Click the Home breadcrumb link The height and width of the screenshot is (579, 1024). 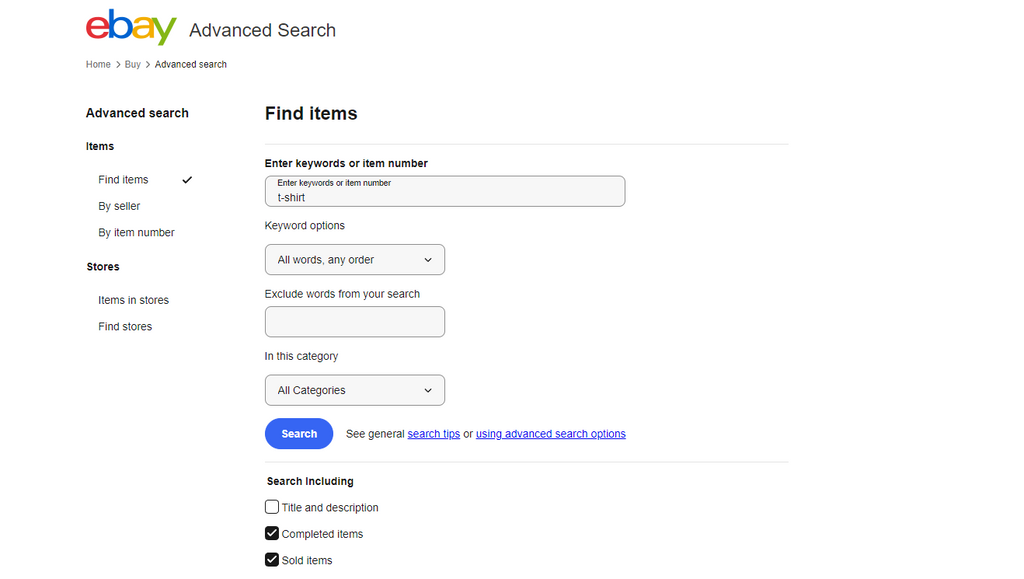click(x=98, y=65)
